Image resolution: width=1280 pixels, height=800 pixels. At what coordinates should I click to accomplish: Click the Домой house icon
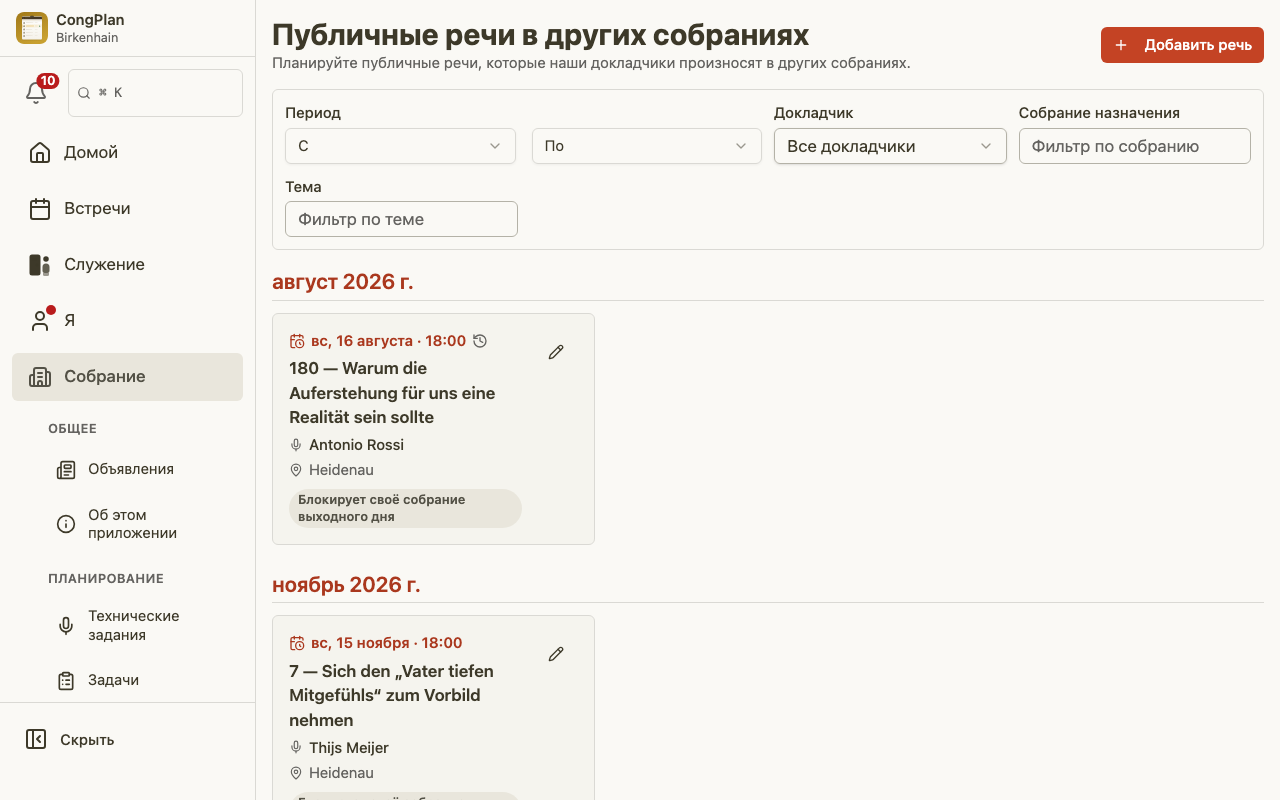40,152
